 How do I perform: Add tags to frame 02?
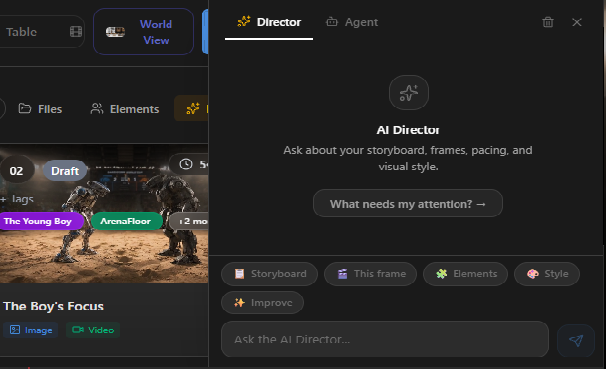pyautogui.click(x=17, y=199)
